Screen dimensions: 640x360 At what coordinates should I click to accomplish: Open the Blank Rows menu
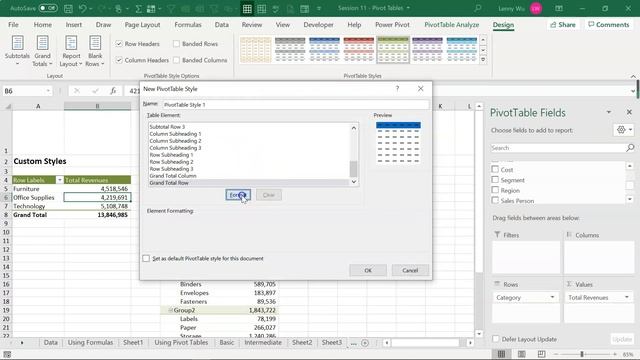[95, 51]
